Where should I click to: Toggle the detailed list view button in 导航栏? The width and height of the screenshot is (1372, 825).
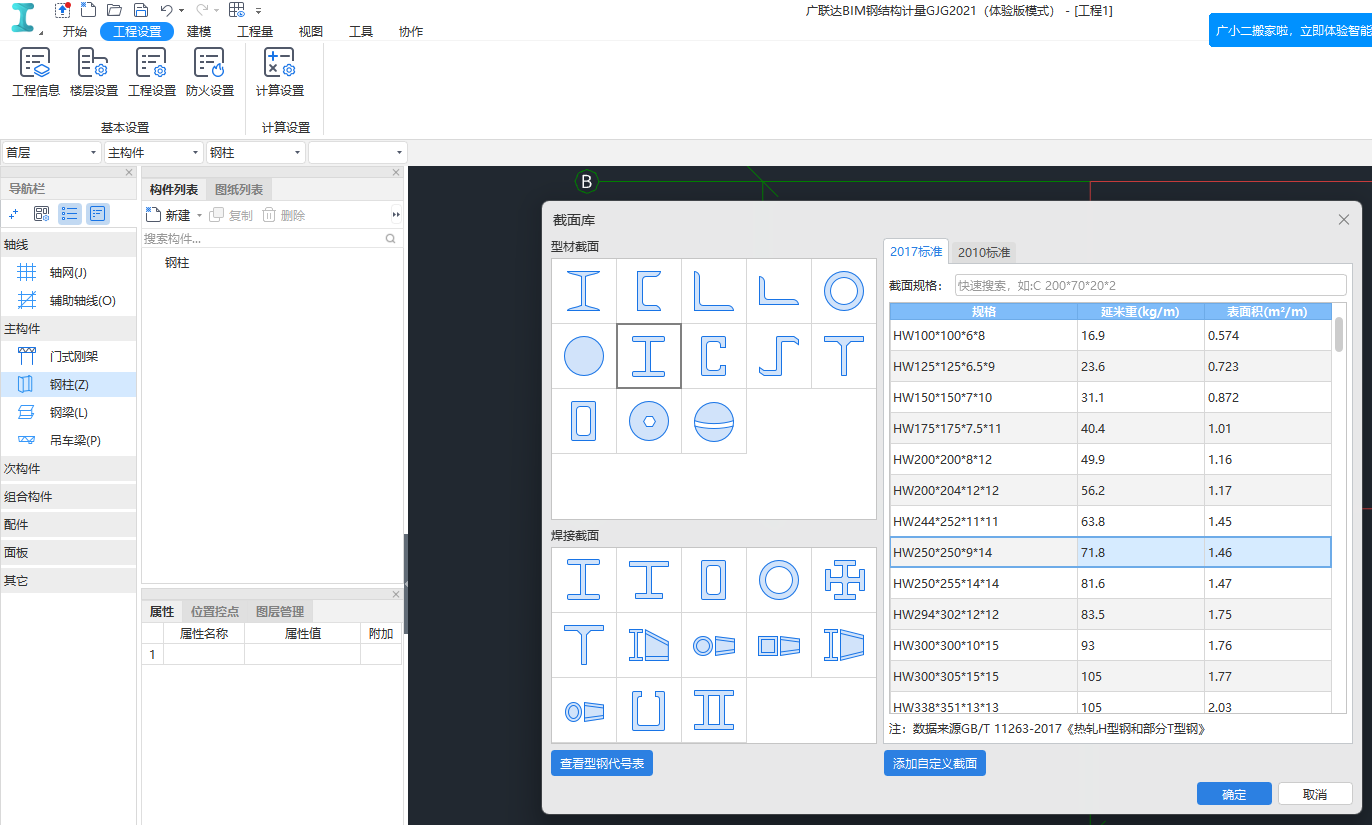click(97, 213)
